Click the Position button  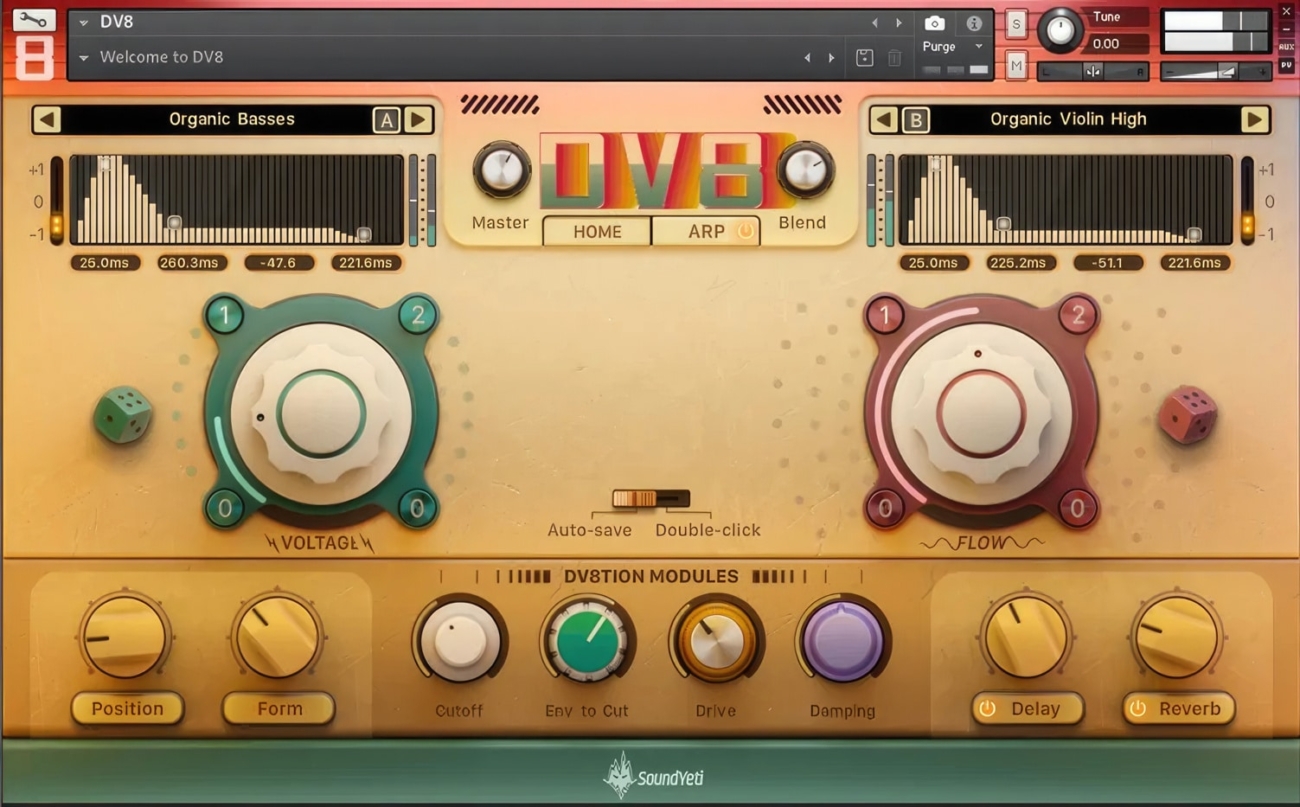127,709
